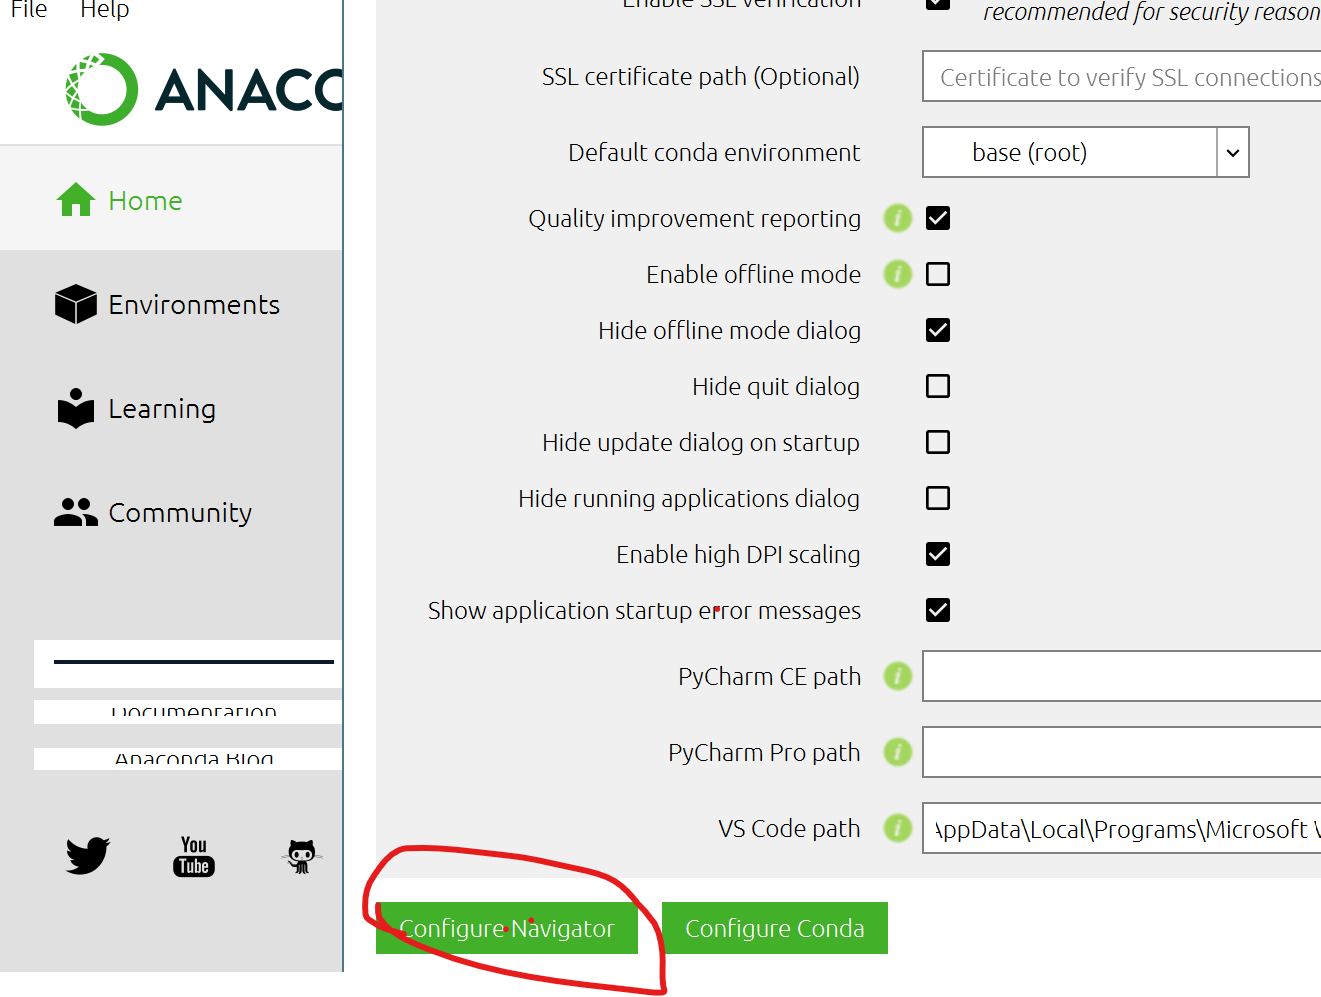Open the GitHub Octocat icon link

click(301, 857)
